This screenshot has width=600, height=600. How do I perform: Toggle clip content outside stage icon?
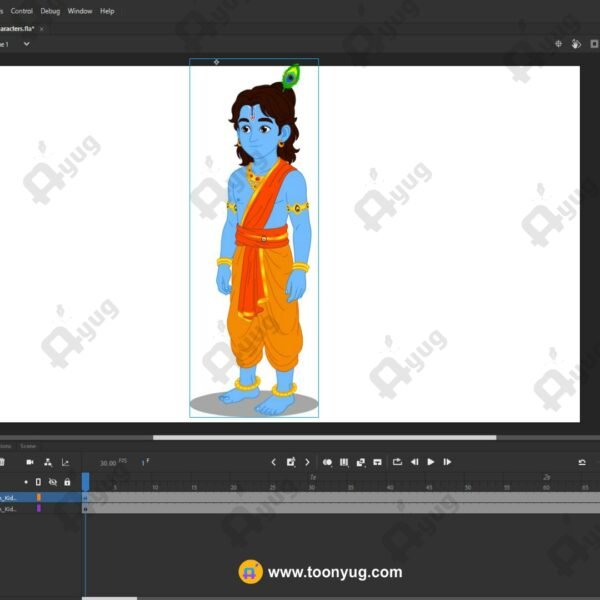[x=594, y=44]
